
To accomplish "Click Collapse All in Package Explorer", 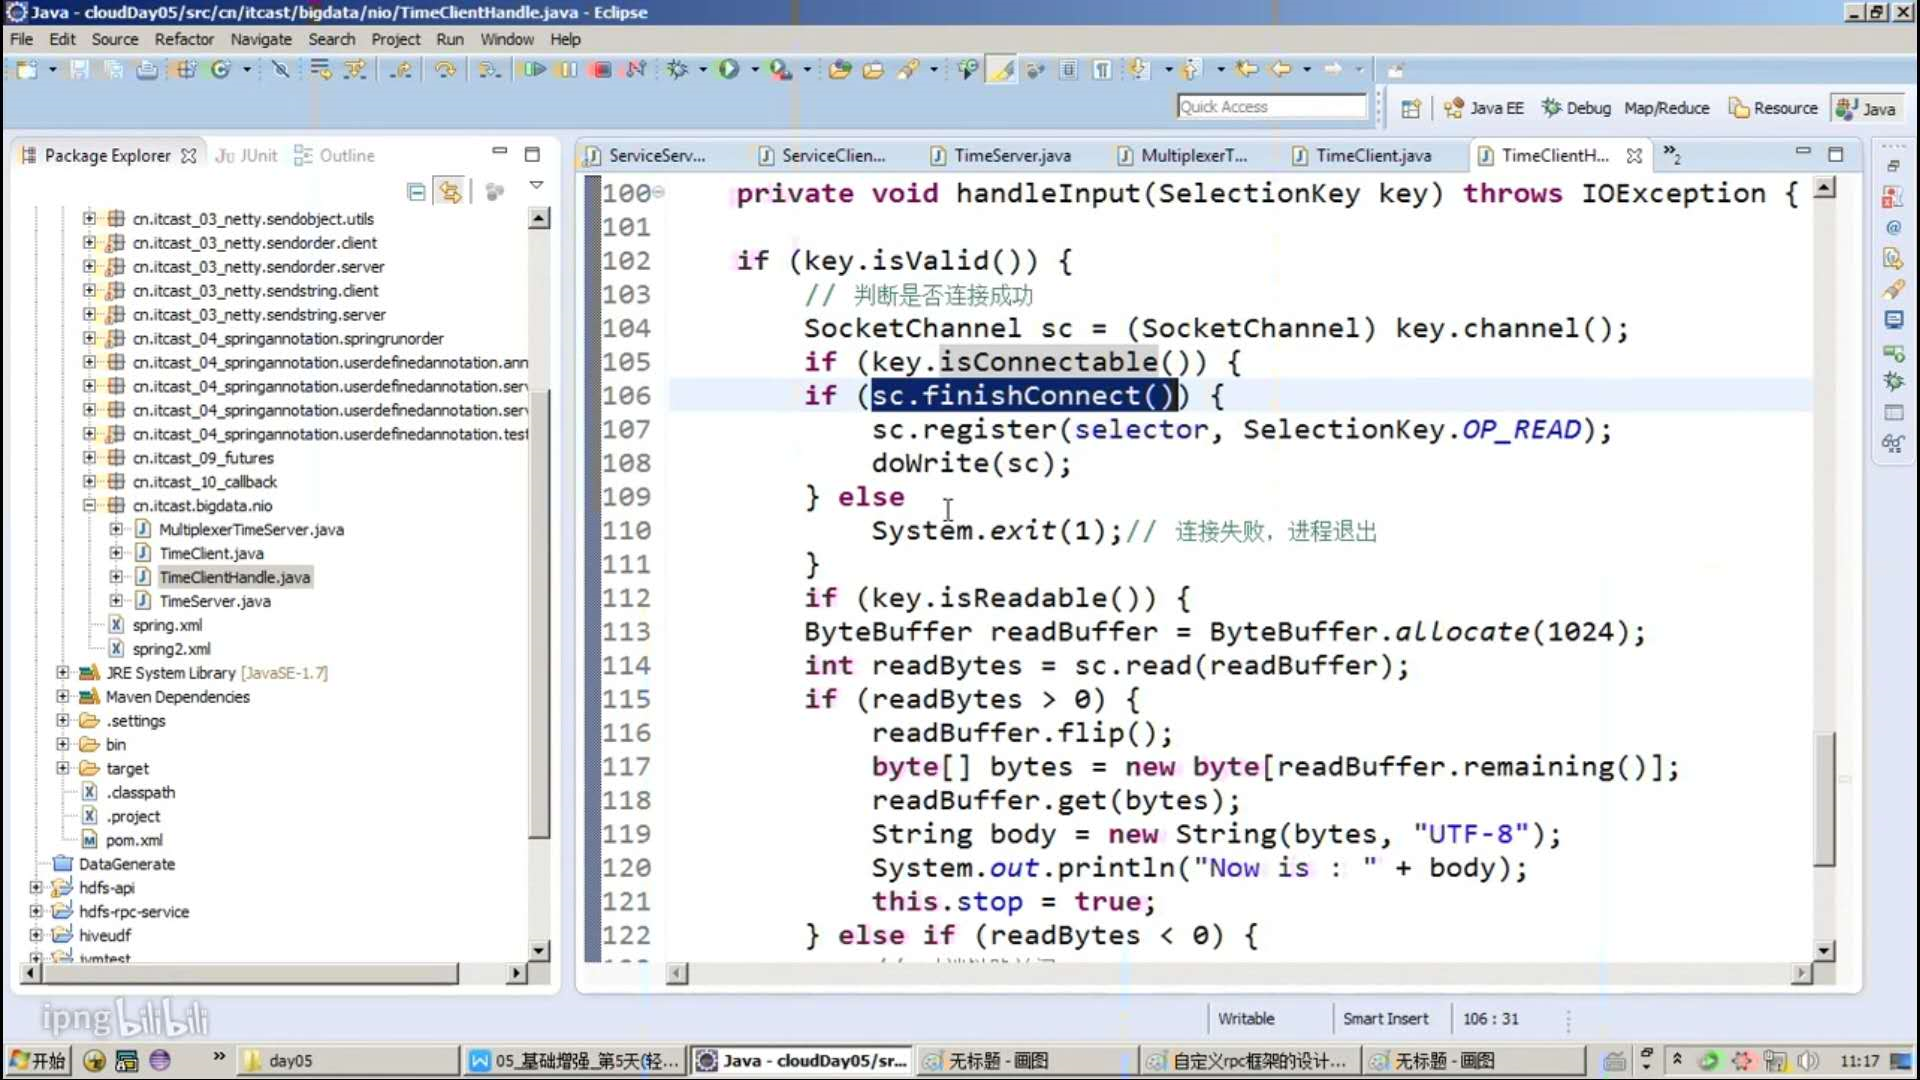I will [416, 192].
